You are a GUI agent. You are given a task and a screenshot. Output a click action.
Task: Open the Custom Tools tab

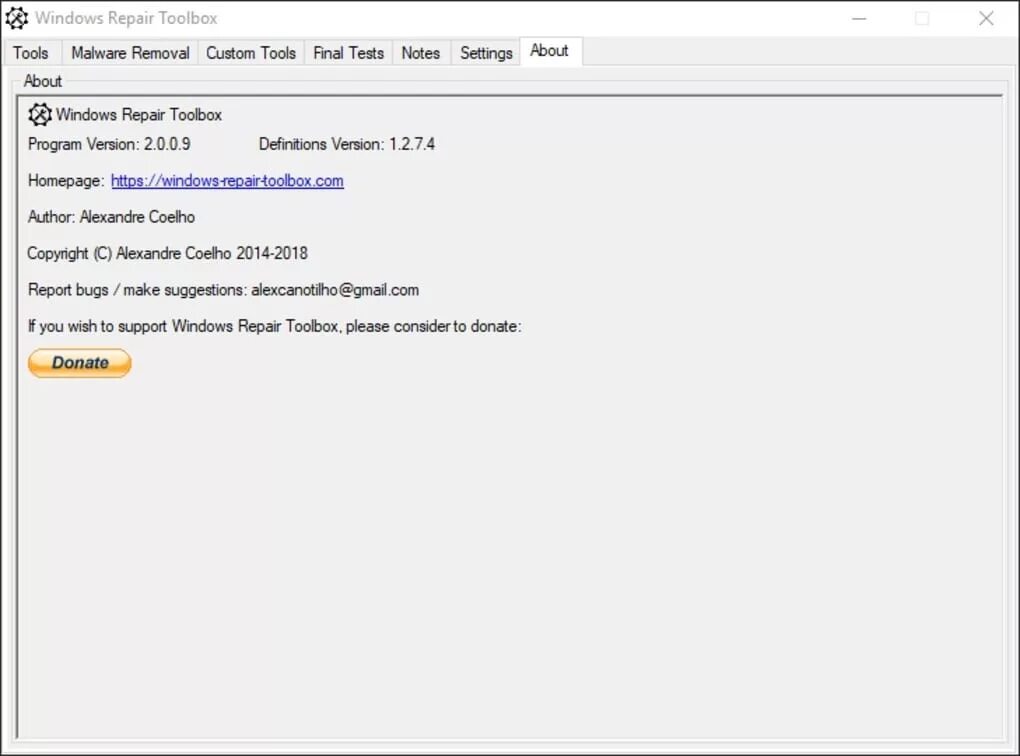[x=251, y=53]
